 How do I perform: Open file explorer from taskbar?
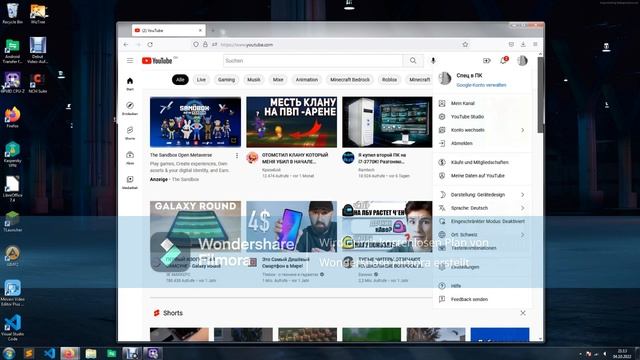tap(91, 353)
